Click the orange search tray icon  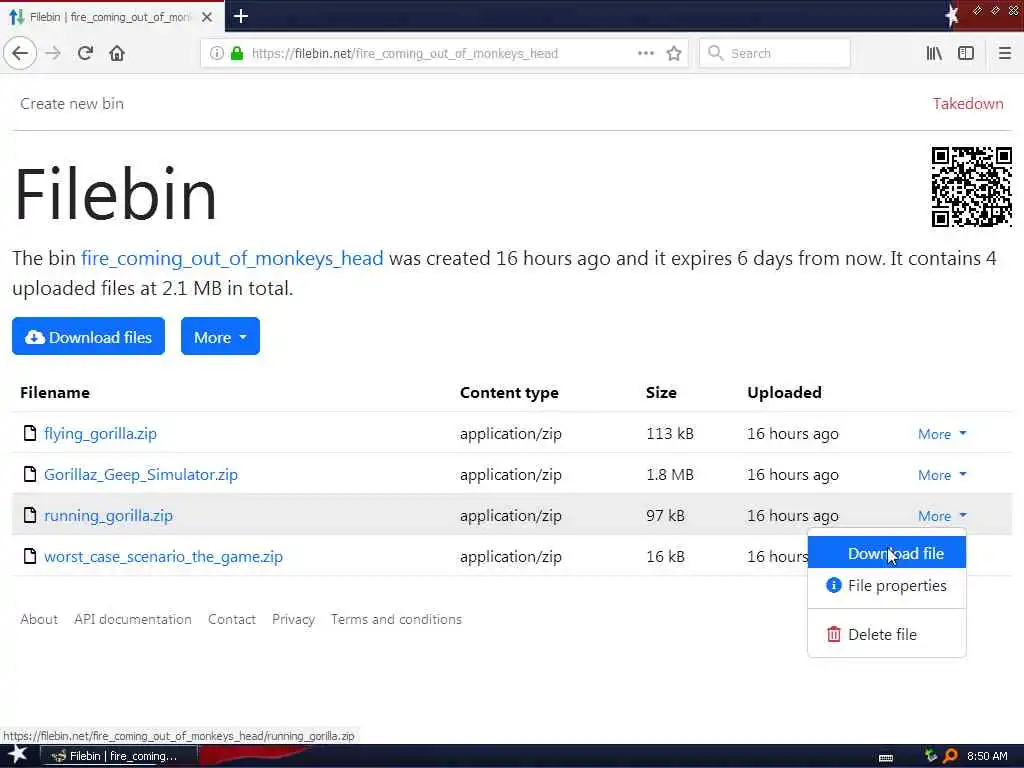coord(951,756)
